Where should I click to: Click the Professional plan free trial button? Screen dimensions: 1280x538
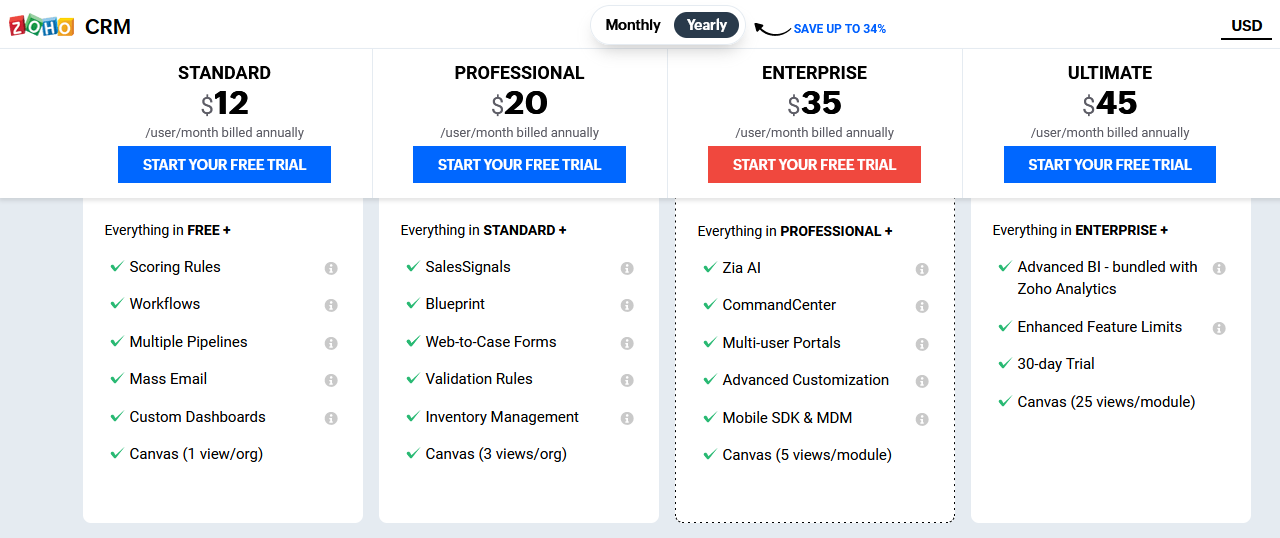(x=519, y=165)
